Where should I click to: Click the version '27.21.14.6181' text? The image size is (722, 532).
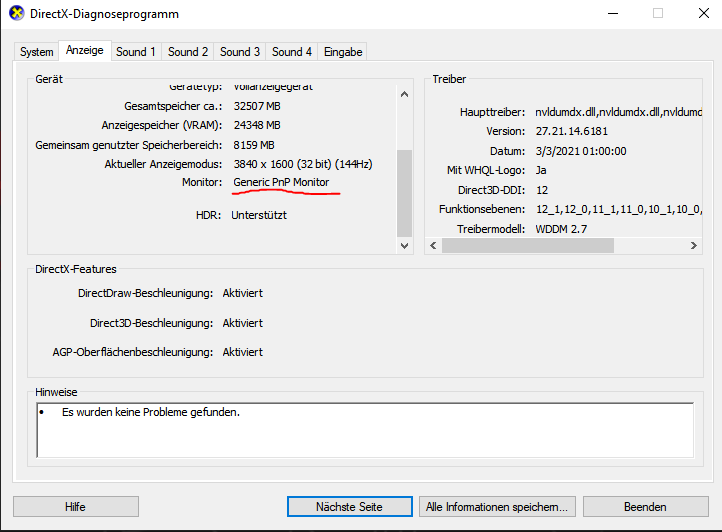tap(572, 131)
